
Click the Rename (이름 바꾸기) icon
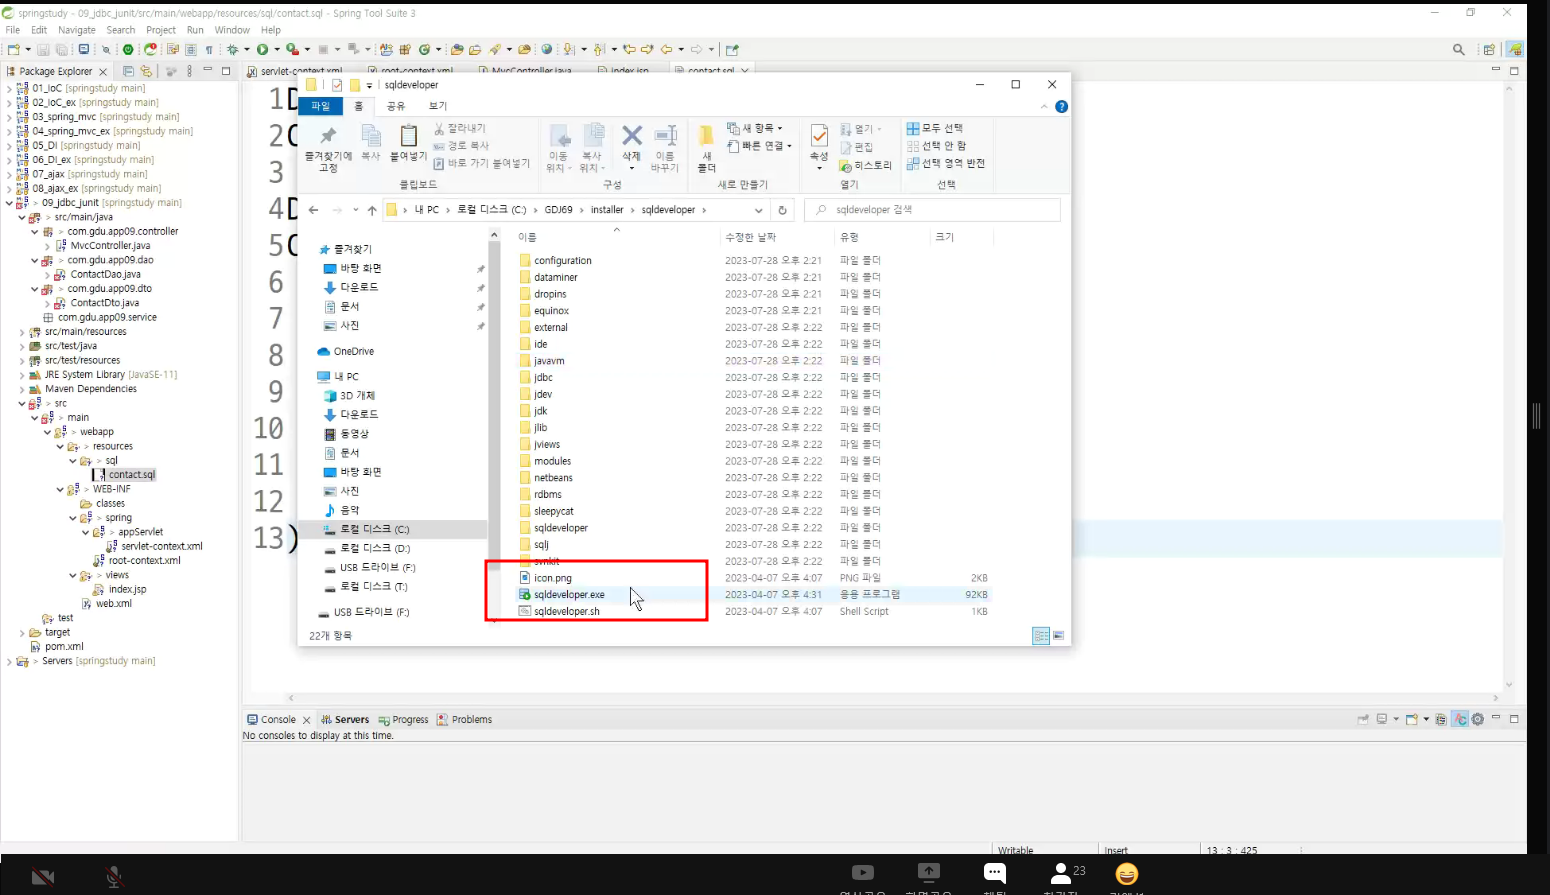pos(665,135)
